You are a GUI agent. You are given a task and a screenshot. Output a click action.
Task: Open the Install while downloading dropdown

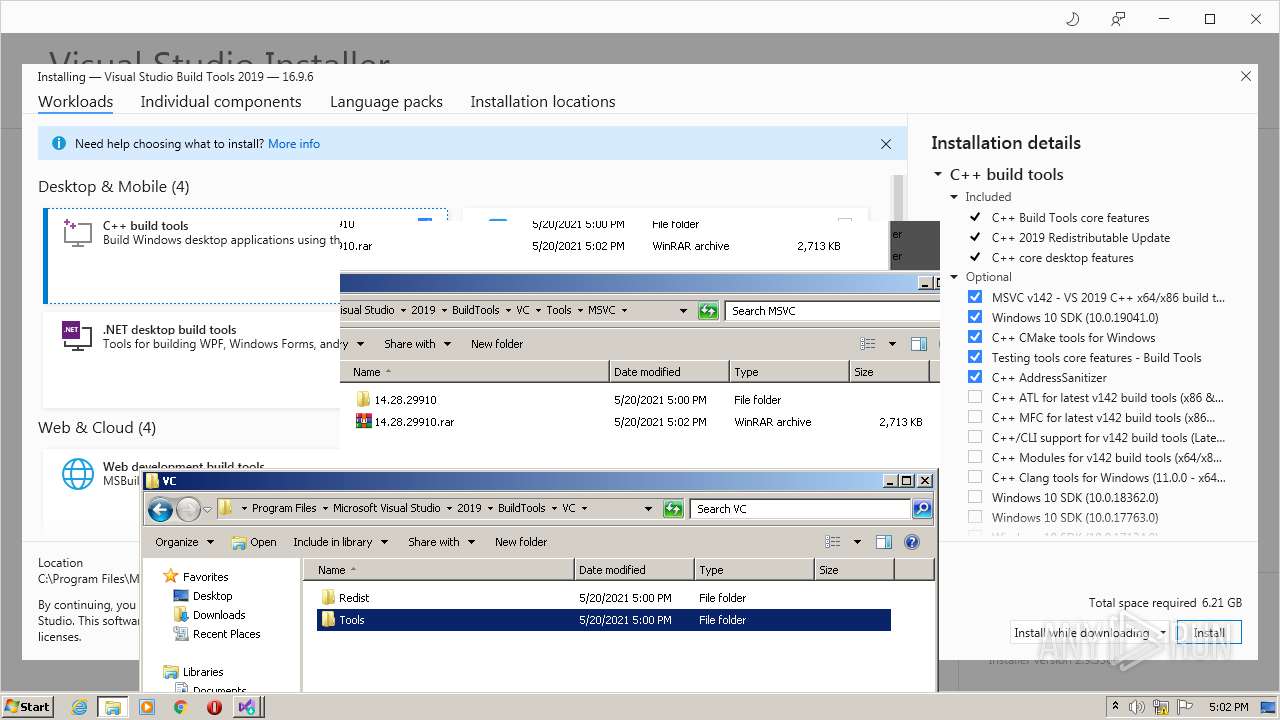[x=1163, y=633]
